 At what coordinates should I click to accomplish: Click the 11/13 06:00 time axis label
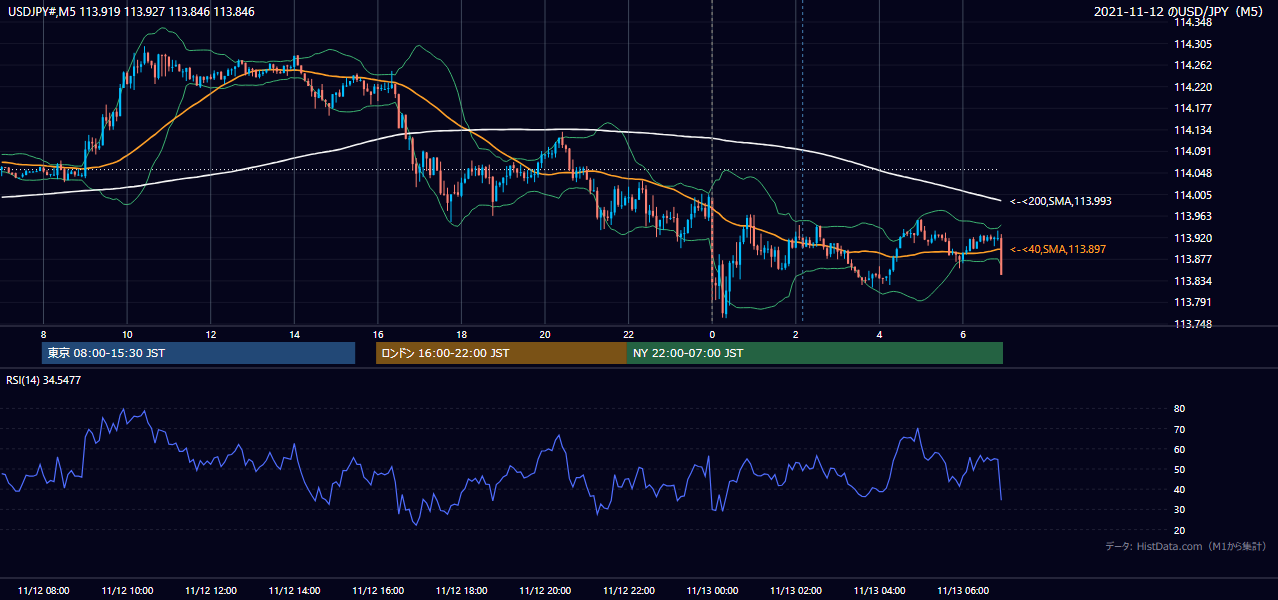963,591
